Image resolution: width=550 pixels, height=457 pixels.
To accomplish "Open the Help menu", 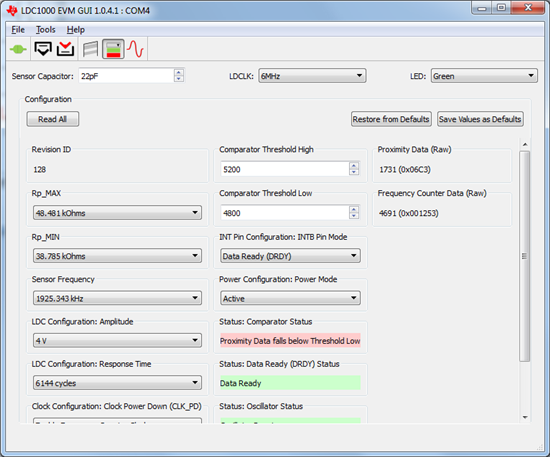I will [x=76, y=30].
